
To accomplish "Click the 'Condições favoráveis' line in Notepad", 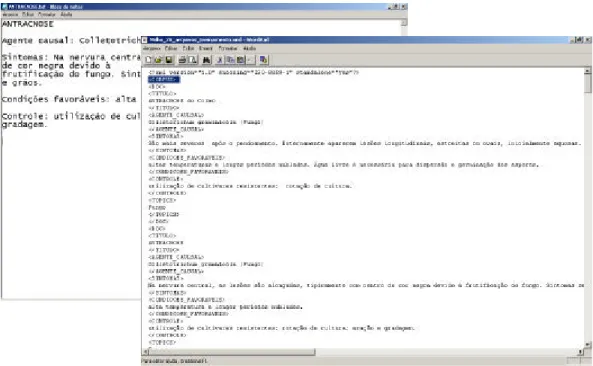I will pyautogui.click(x=69, y=99).
